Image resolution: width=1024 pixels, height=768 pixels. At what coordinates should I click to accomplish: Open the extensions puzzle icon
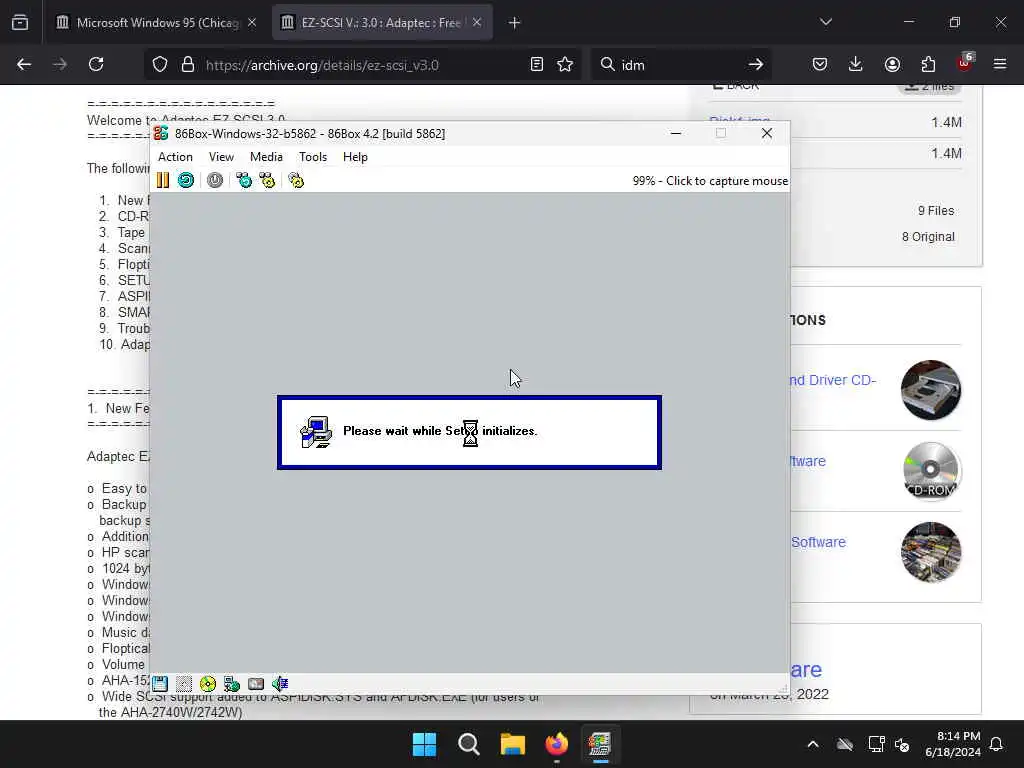click(x=928, y=65)
